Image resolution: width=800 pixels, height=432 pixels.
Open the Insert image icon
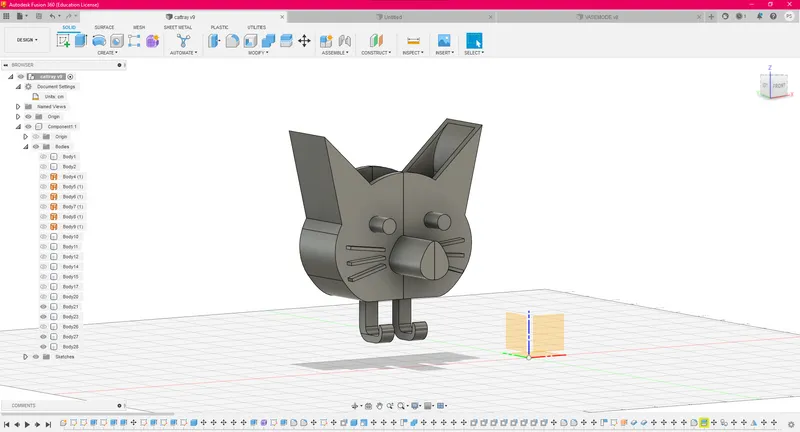point(444,41)
